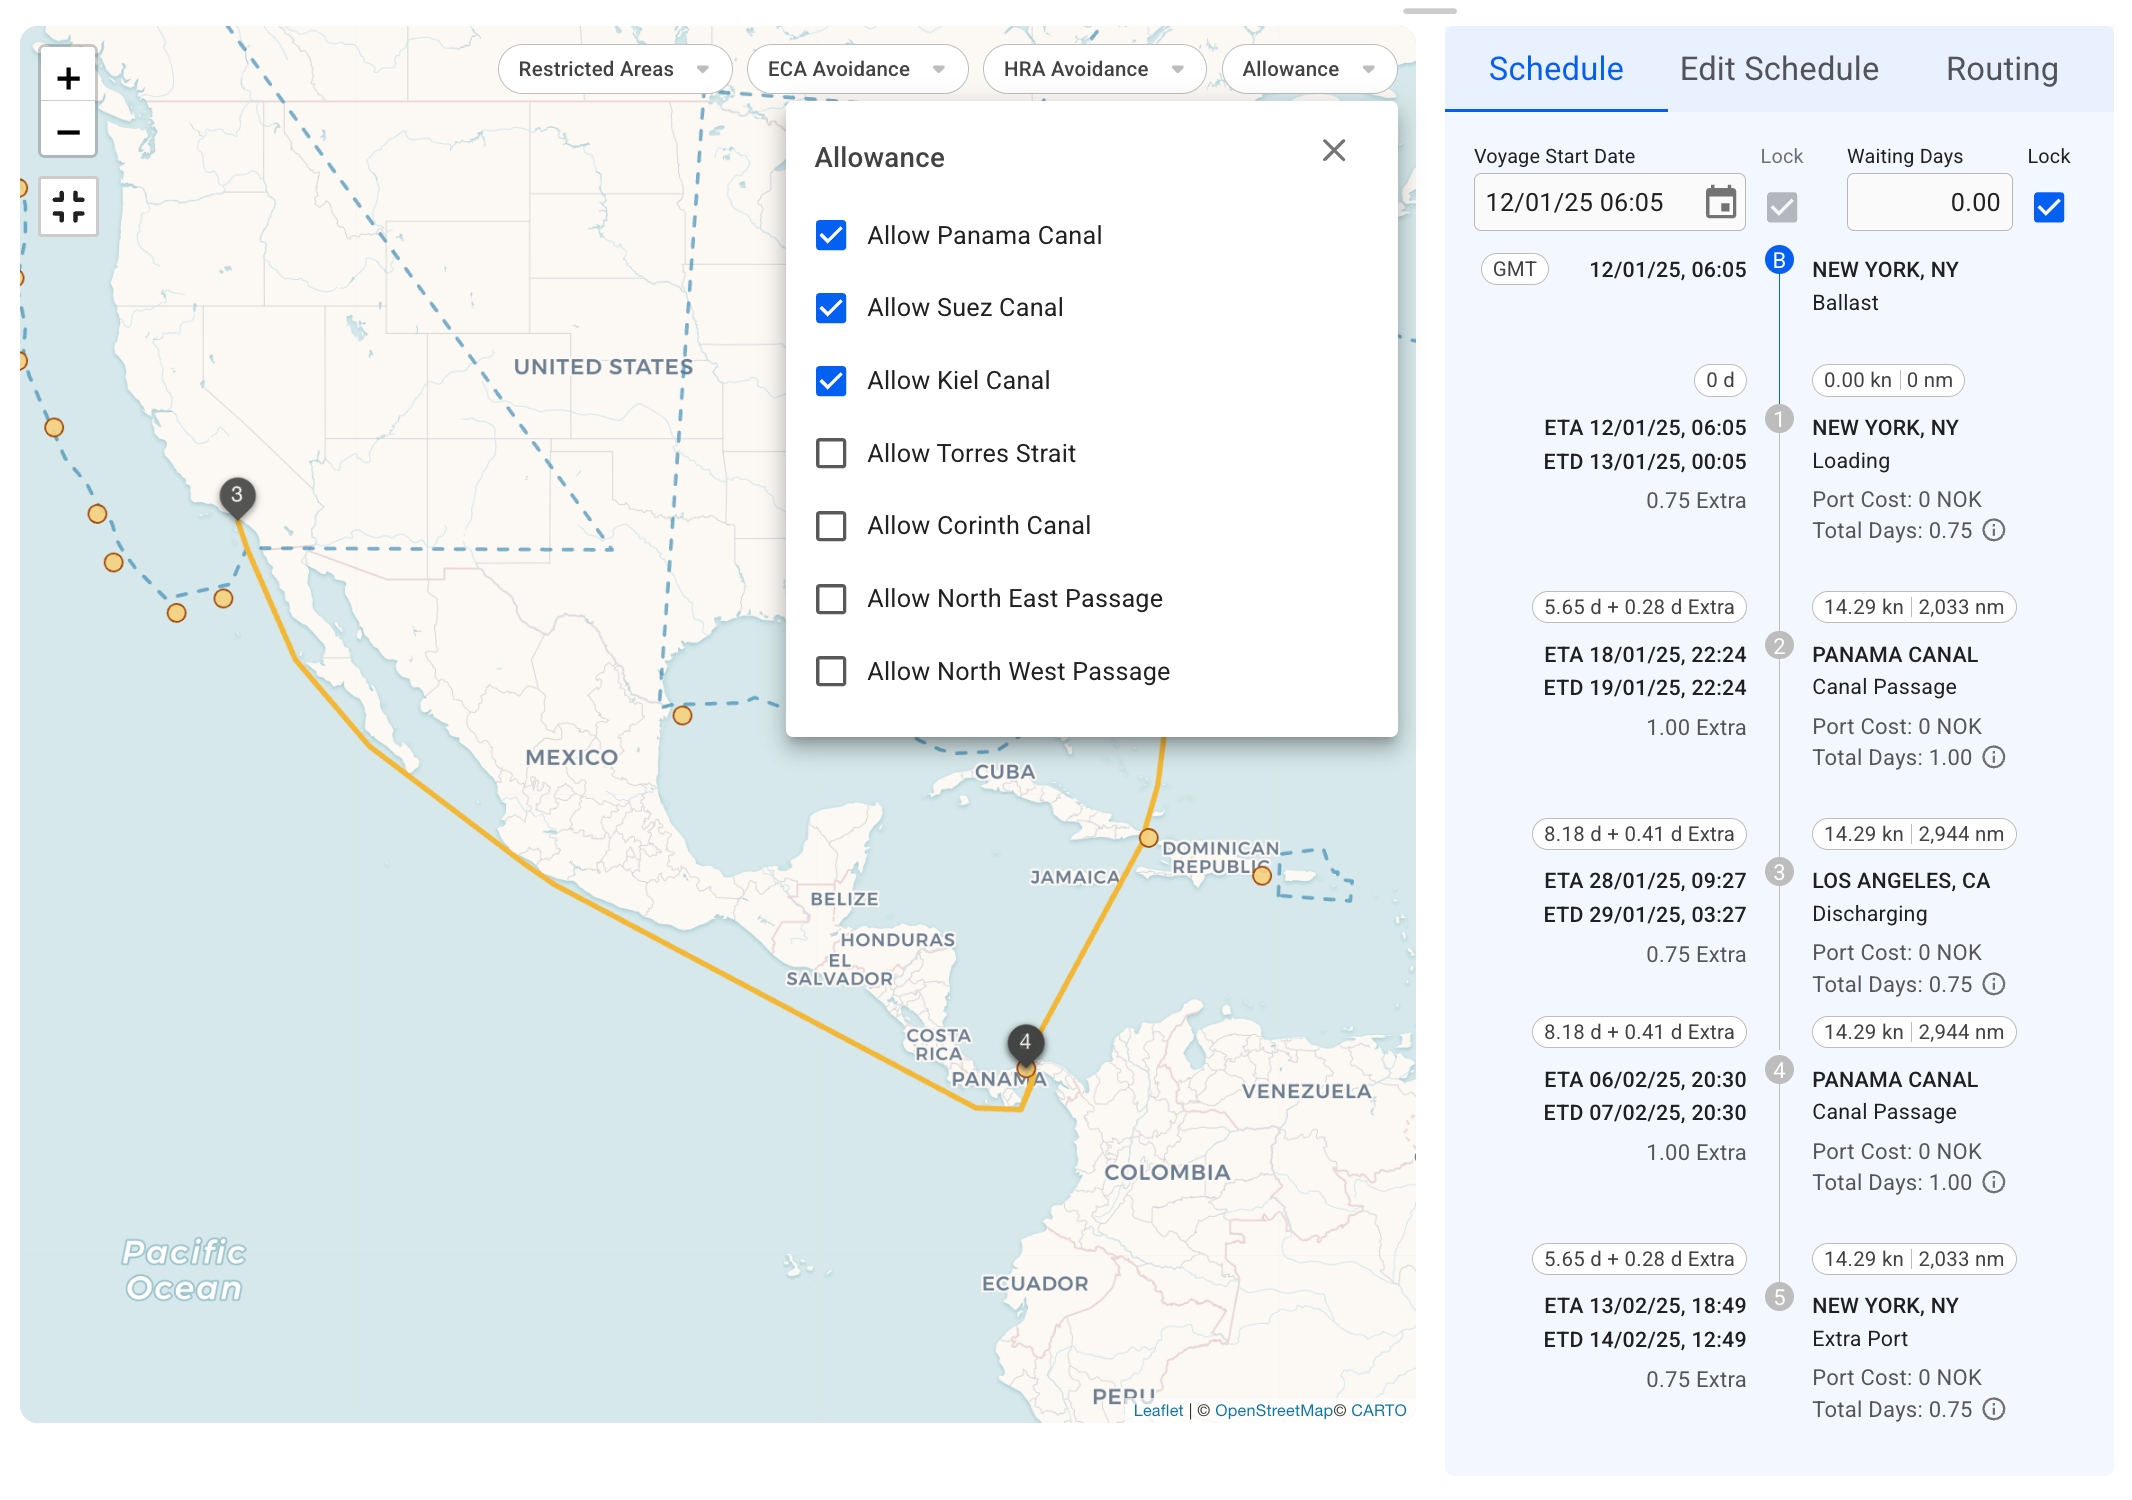The height and width of the screenshot is (1500, 2132).
Task: Enable Allow North West Passage
Action: [831, 671]
